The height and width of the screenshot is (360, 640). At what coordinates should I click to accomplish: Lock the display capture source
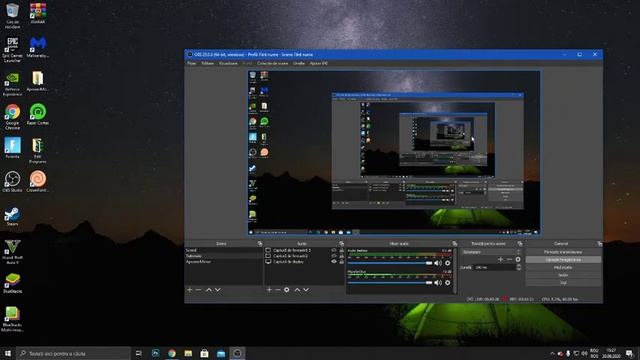341,262
